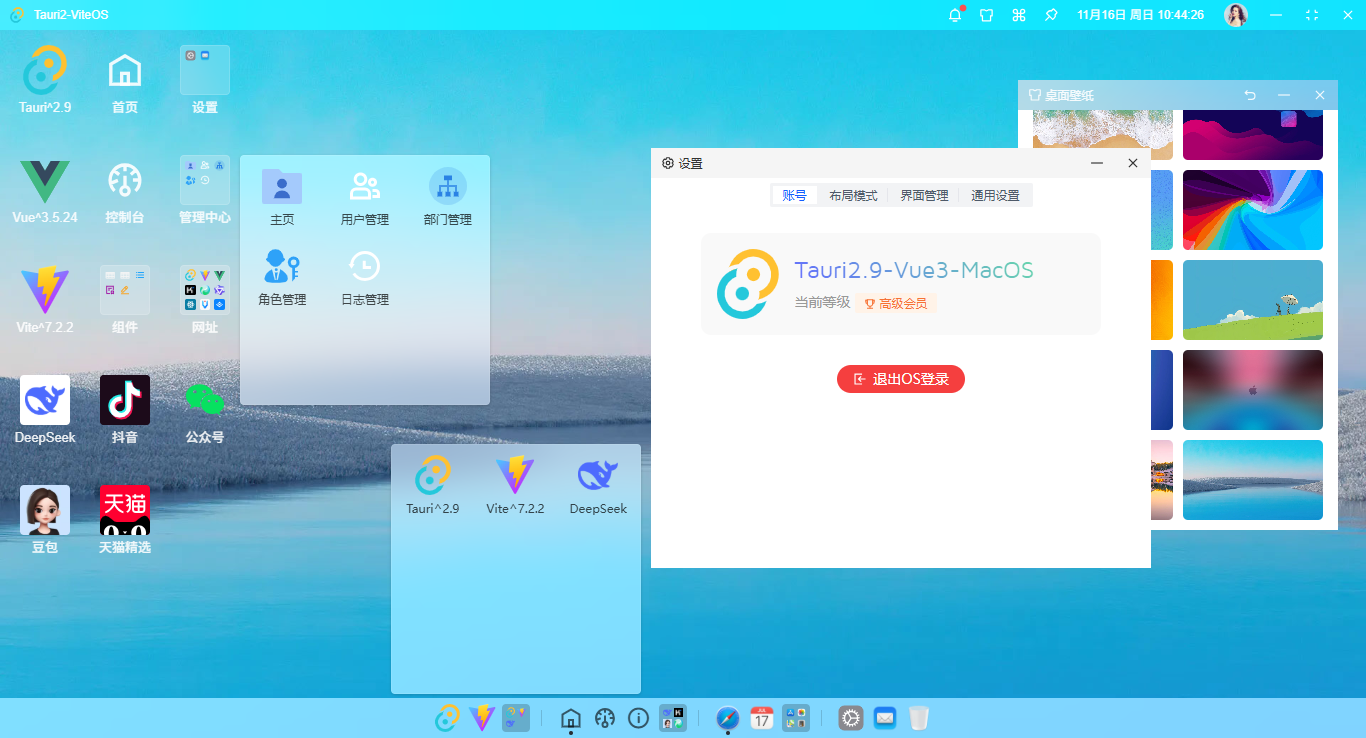This screenshot has width=1366, height=738.
Task: Launch the DeepSeek app from the desktop
Action: (44, 398)
